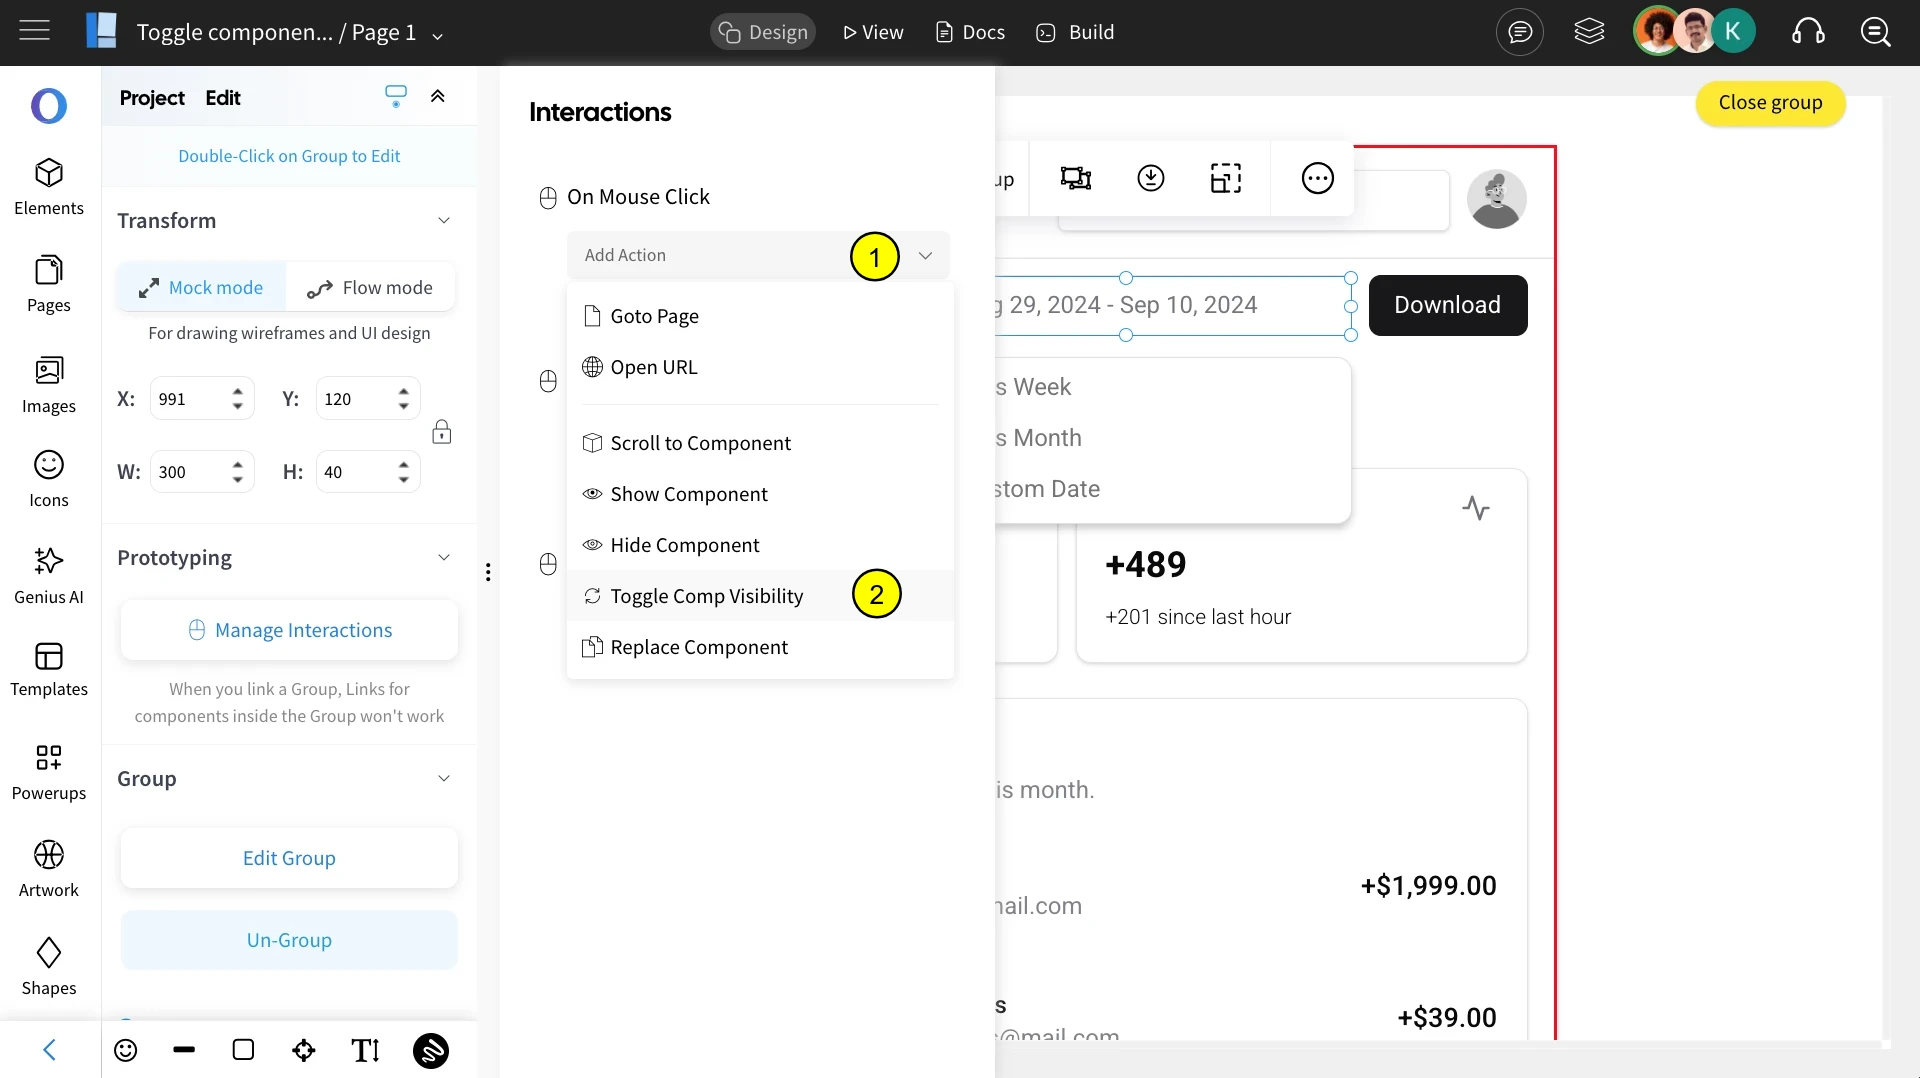Image resolution: width=1920 pixels, height=1078 pixels.
Task: Select the rounded rectangle tool in bottom toolbar
Action: coord(243,1050)
